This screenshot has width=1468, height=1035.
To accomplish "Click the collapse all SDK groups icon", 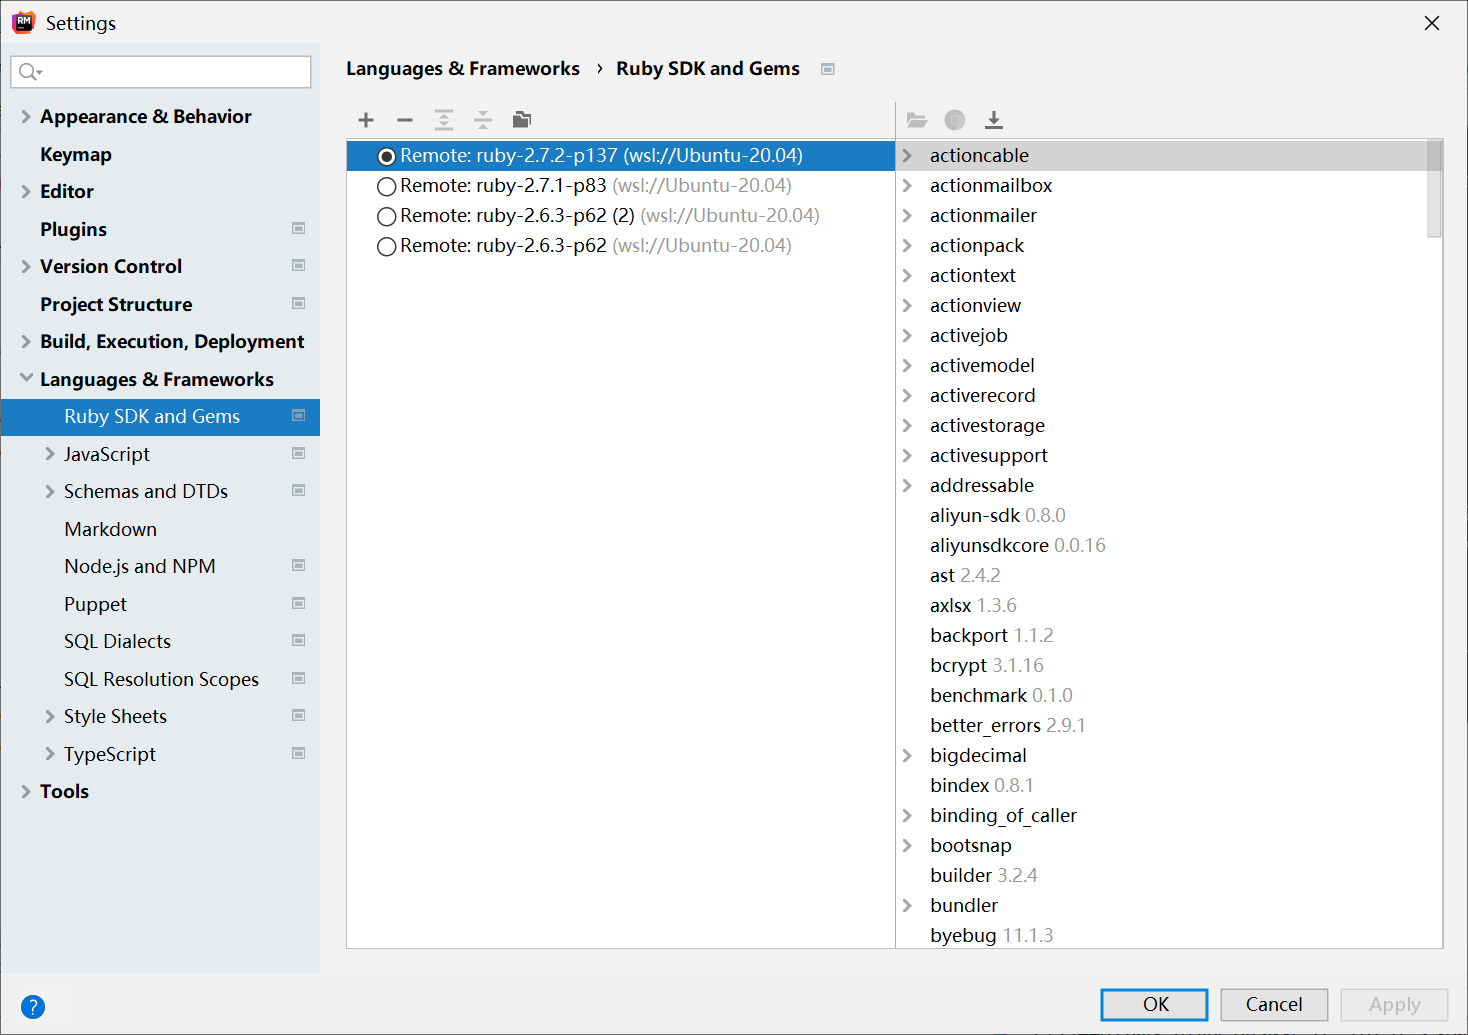I will coord(483,121).
